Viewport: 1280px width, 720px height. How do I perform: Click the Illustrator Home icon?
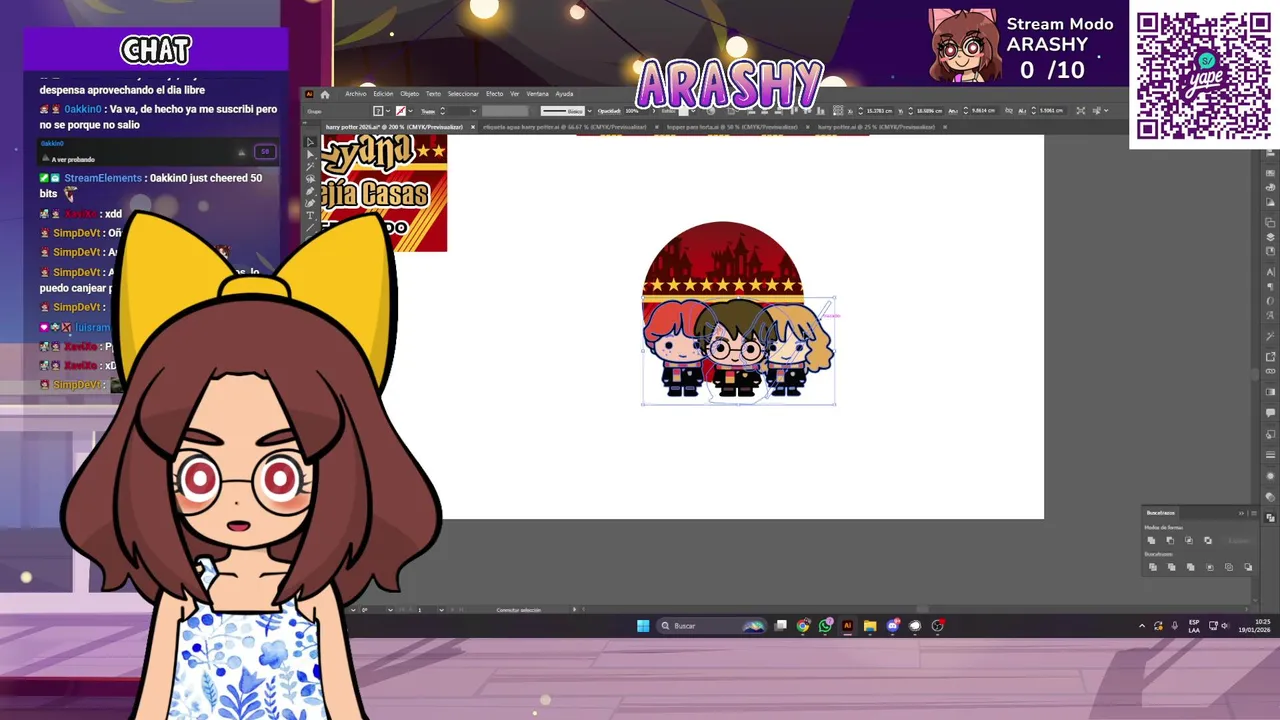(325, 94)
